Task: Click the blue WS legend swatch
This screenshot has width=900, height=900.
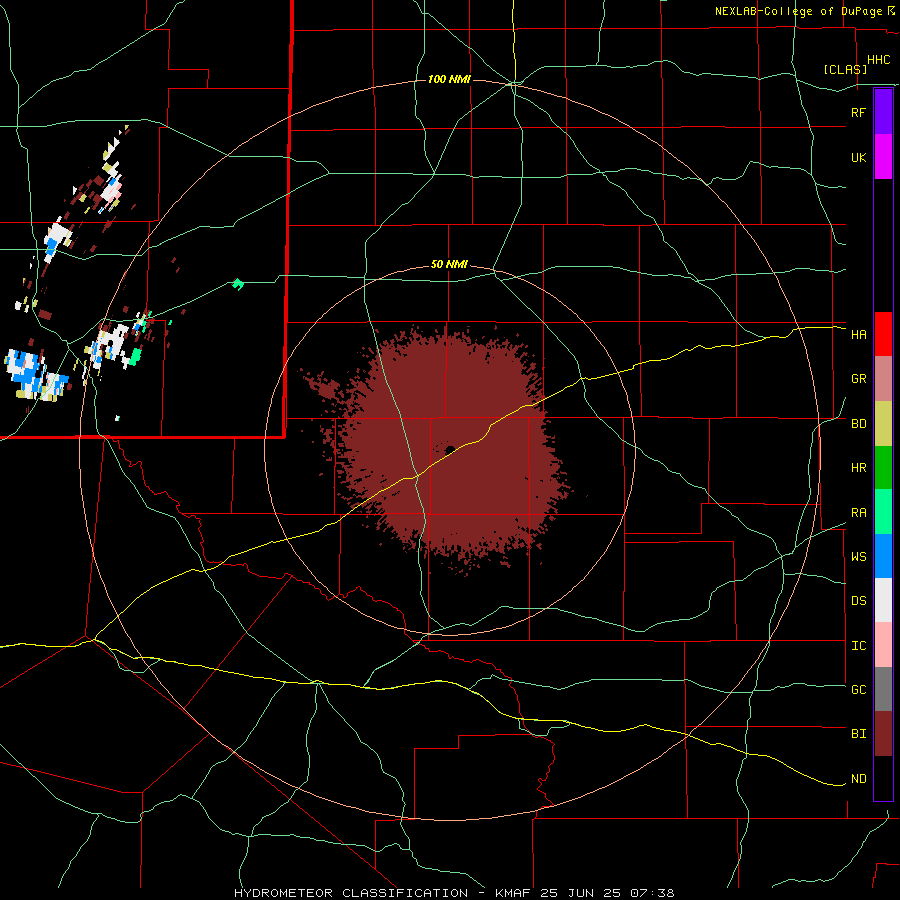Action: (883, 556)
